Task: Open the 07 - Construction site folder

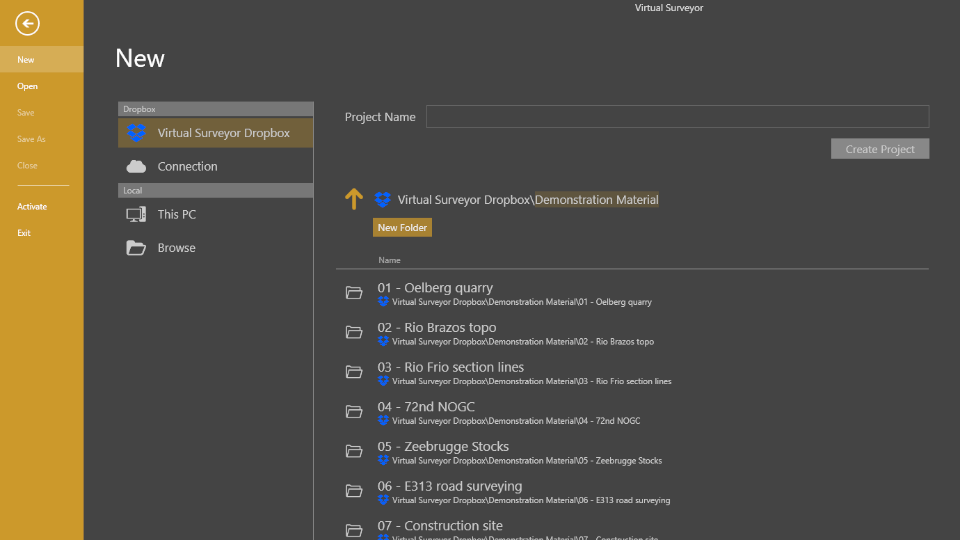Action: pyautogui.click(x=440, y=526)
